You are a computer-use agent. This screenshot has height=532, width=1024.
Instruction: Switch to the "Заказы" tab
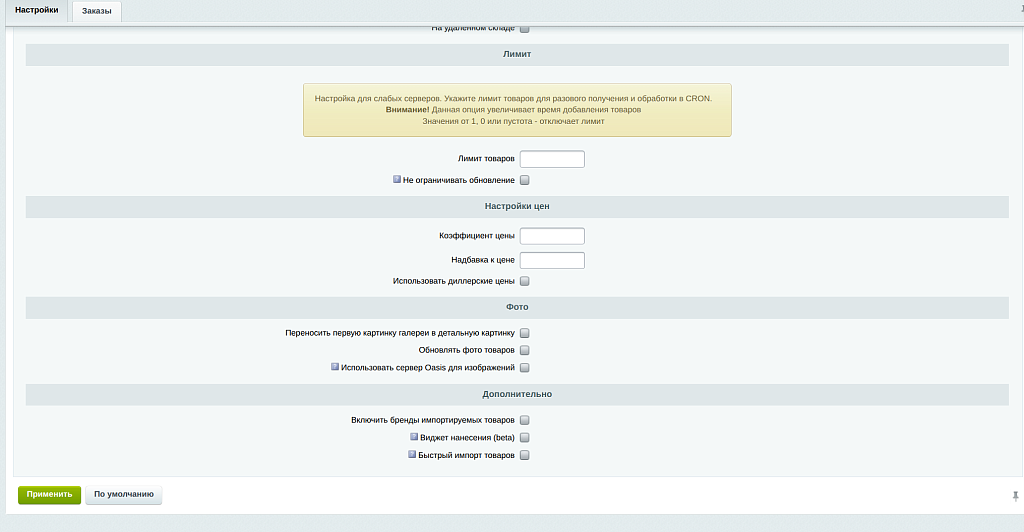(97, 12)
